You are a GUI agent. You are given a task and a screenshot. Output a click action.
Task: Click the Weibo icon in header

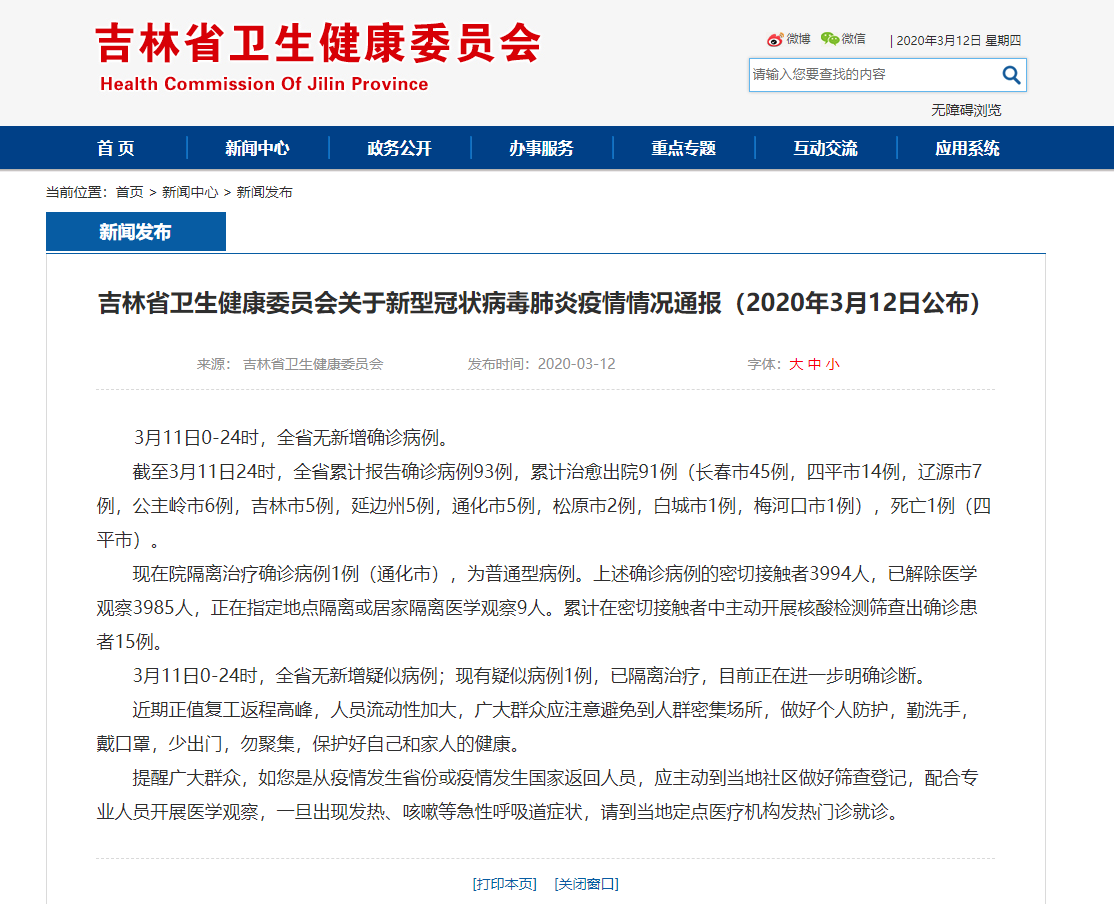click(x=776, y=40)
